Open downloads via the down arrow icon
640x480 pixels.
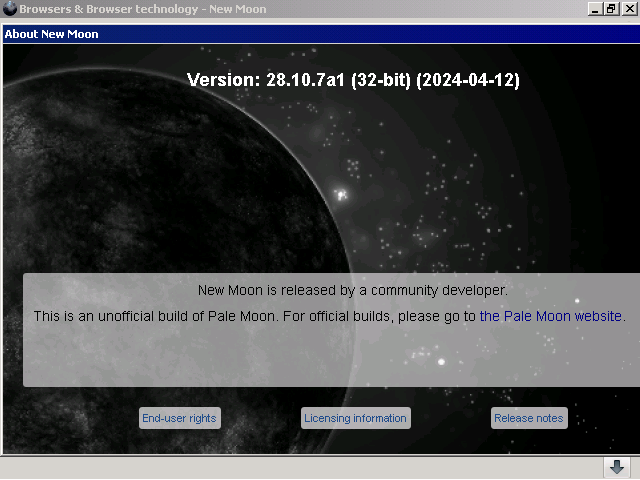tap(617, 467)
